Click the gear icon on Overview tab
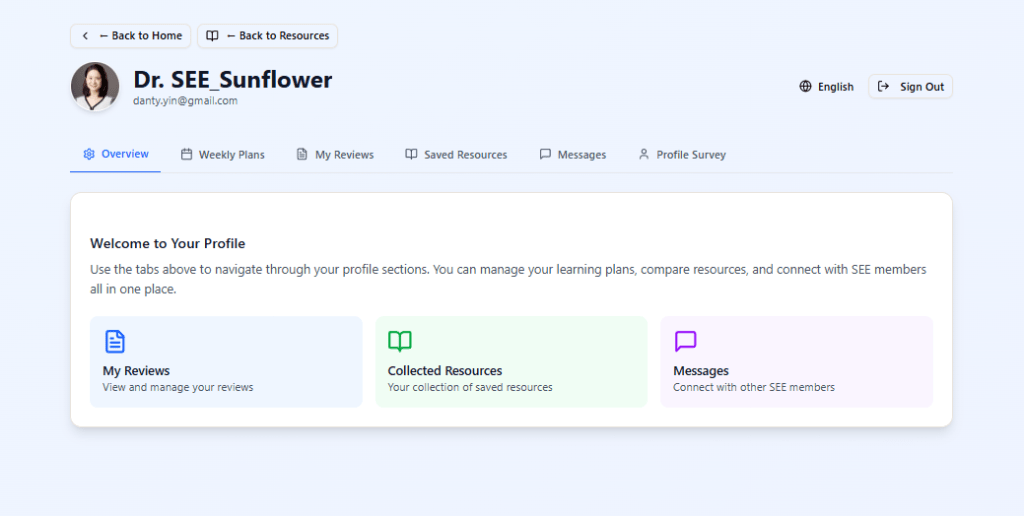The image size is (1024, 516). pyautogui.click(x=89, y=154)
